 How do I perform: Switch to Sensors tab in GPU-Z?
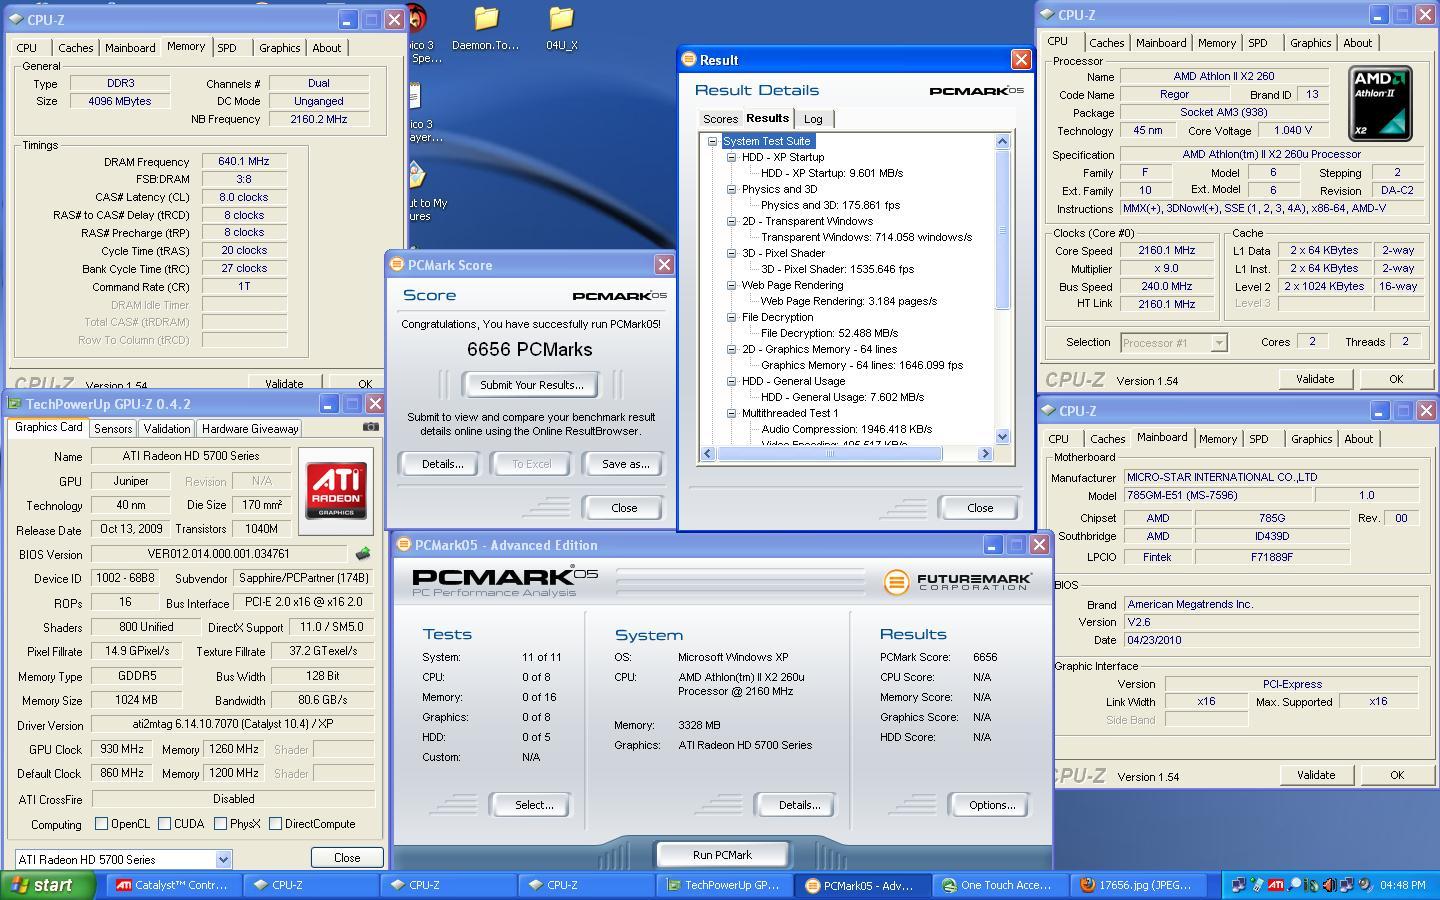[x=113, y=428]
